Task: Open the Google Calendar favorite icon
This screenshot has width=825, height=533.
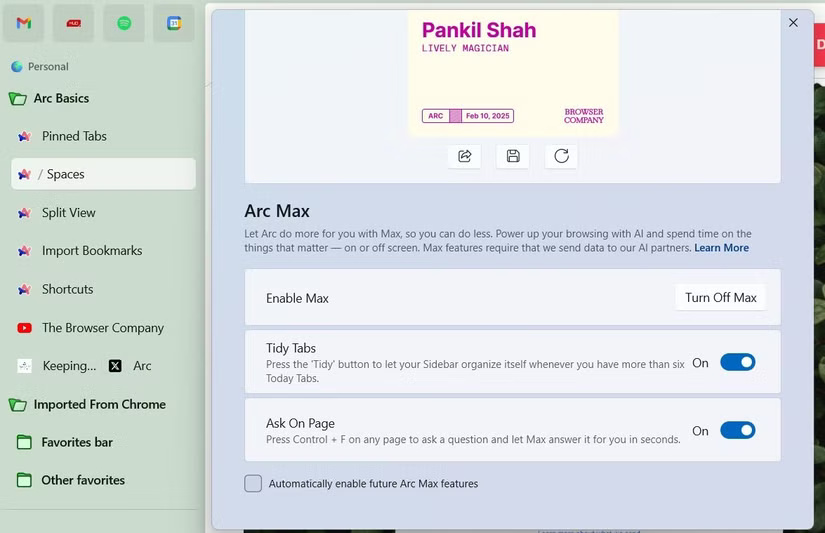Action: coord(174,23)
